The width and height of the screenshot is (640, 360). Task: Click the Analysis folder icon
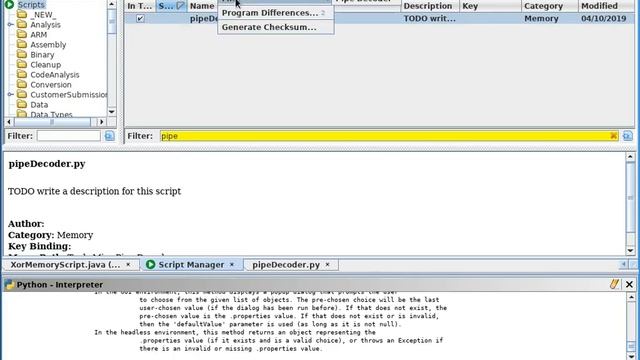pyautogui.click(x=22, y=24)
